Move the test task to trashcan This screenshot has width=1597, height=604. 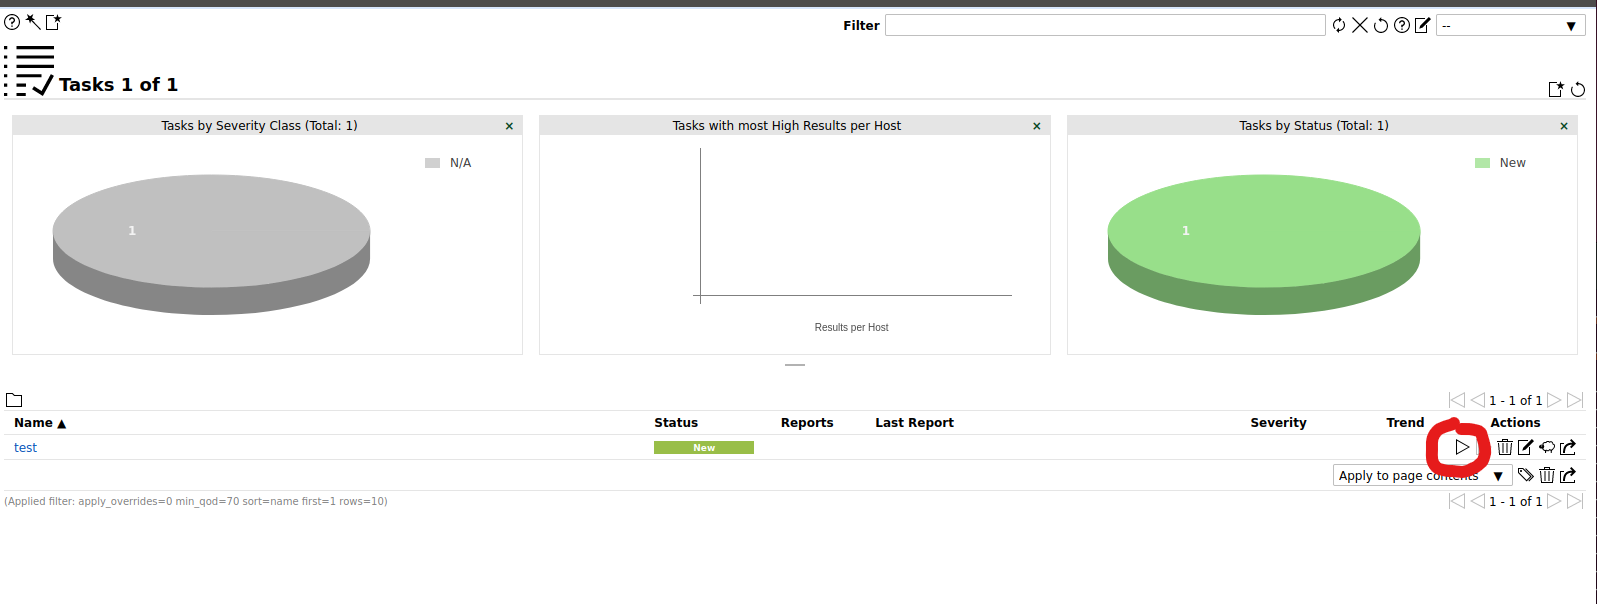[x=1505, y=447]
